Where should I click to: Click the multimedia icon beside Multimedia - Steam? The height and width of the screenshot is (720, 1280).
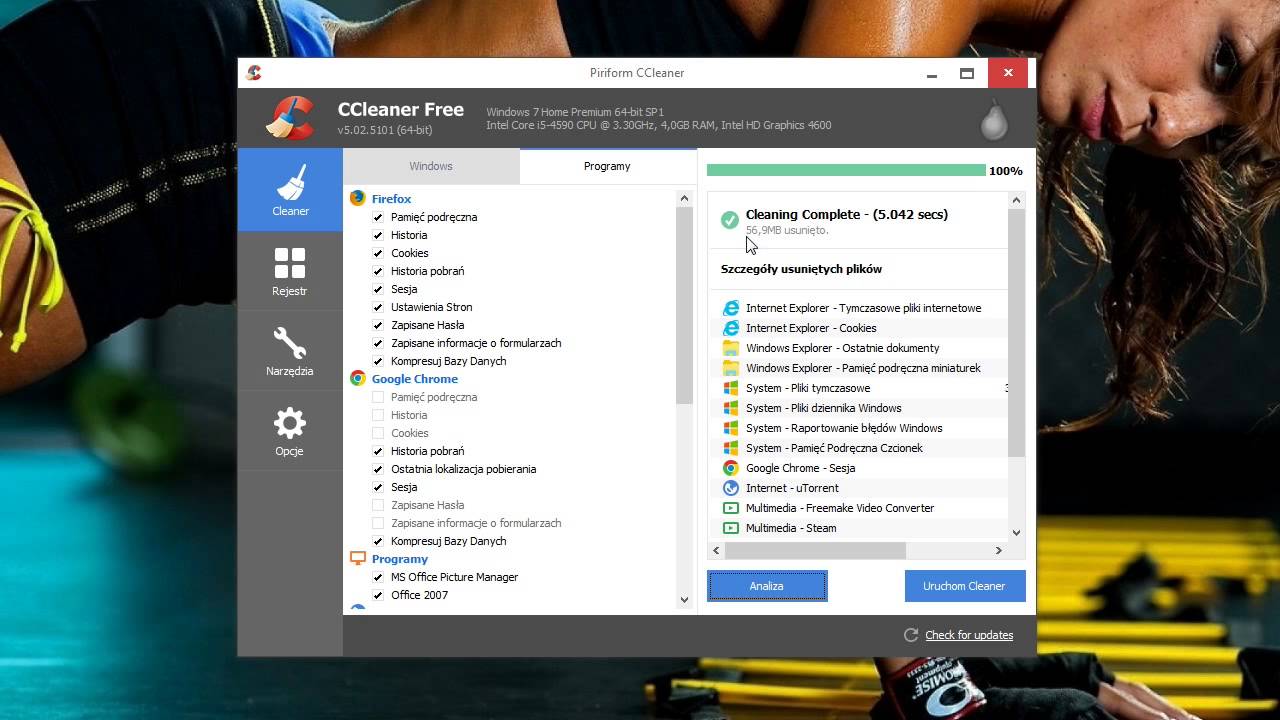pos(731,528)
